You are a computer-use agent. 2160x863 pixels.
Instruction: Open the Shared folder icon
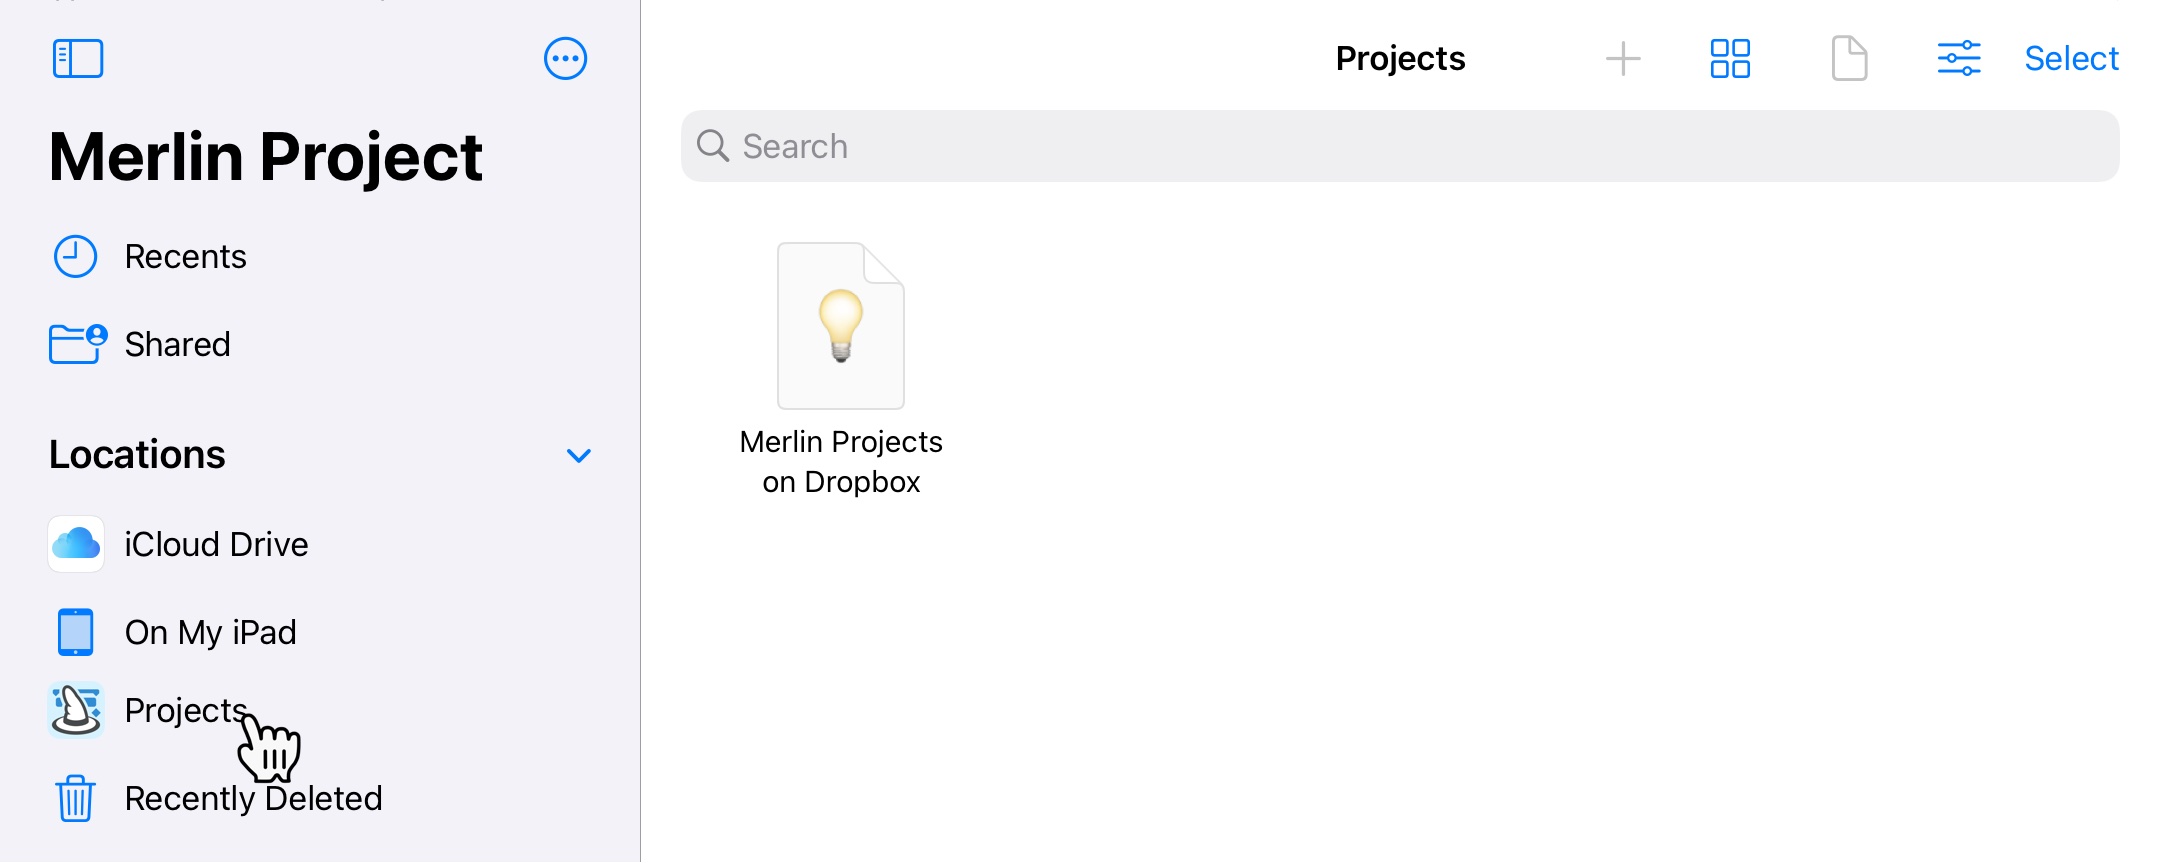[x=74, y=343]
